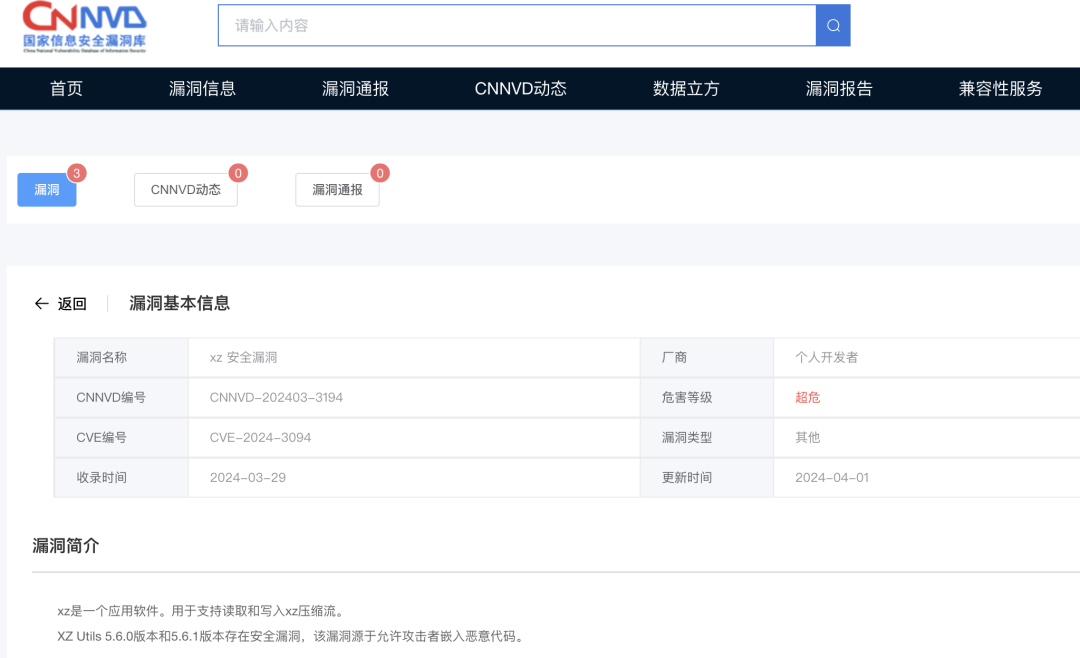The image size is (1080, 658).
Task: Click the xz 安全漏洞 name value
Action: [243, 357]
